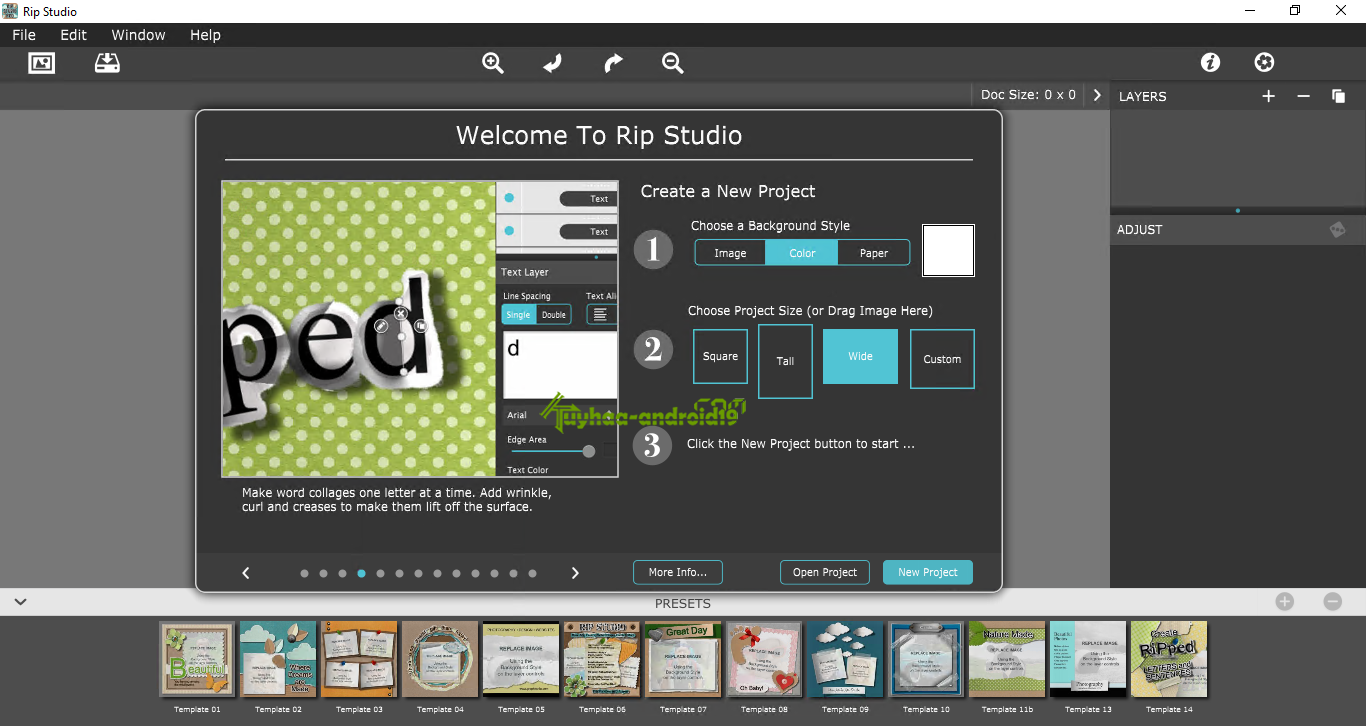The image size is (1366, 726).
Task: Select the Template 14 preset thumbnail
Action: coord(1169,659)
